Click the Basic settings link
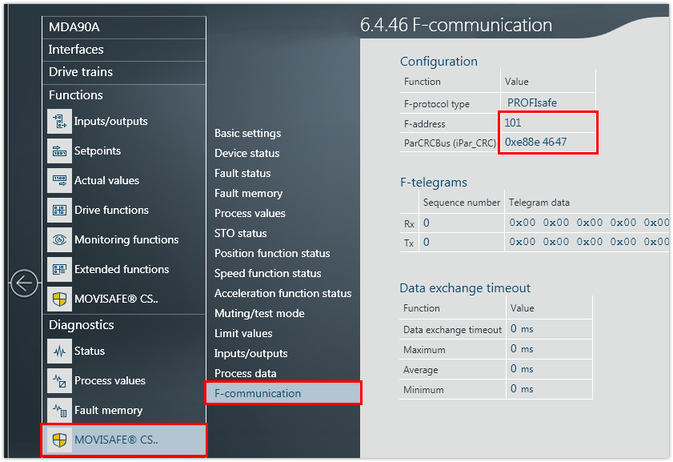This screenshot has width=673, height=462. coord(247,133)
